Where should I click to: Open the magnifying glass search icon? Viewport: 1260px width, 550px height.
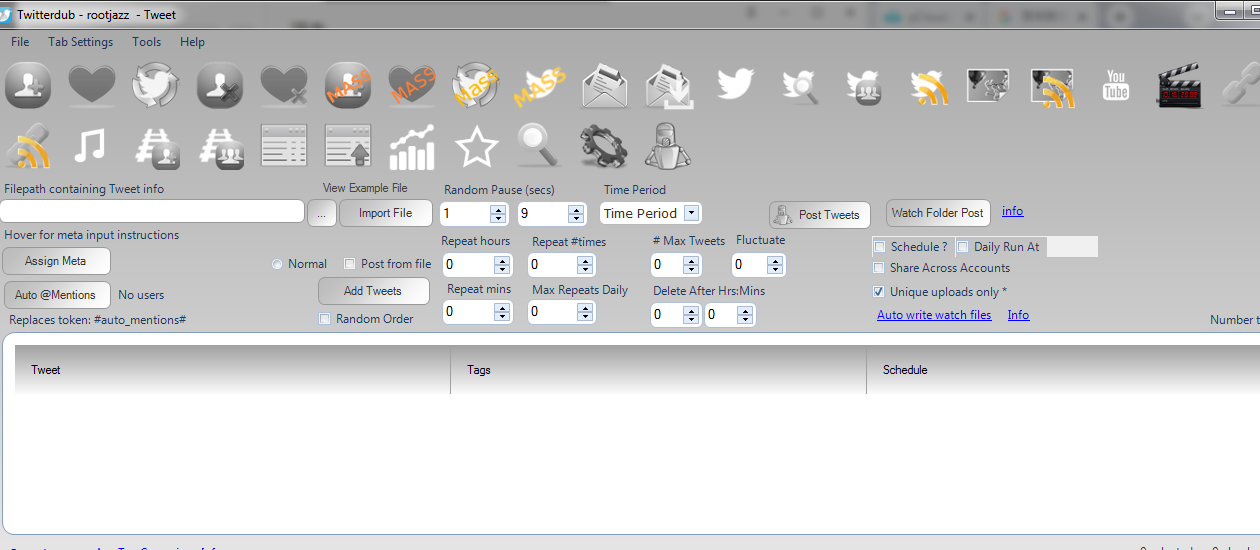point(540,147)
